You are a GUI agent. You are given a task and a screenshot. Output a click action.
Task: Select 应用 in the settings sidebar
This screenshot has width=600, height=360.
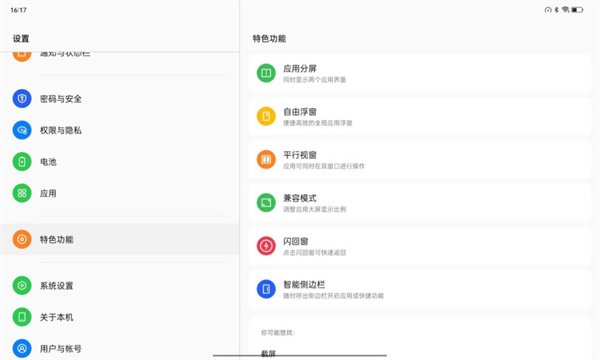pos(120,193)
